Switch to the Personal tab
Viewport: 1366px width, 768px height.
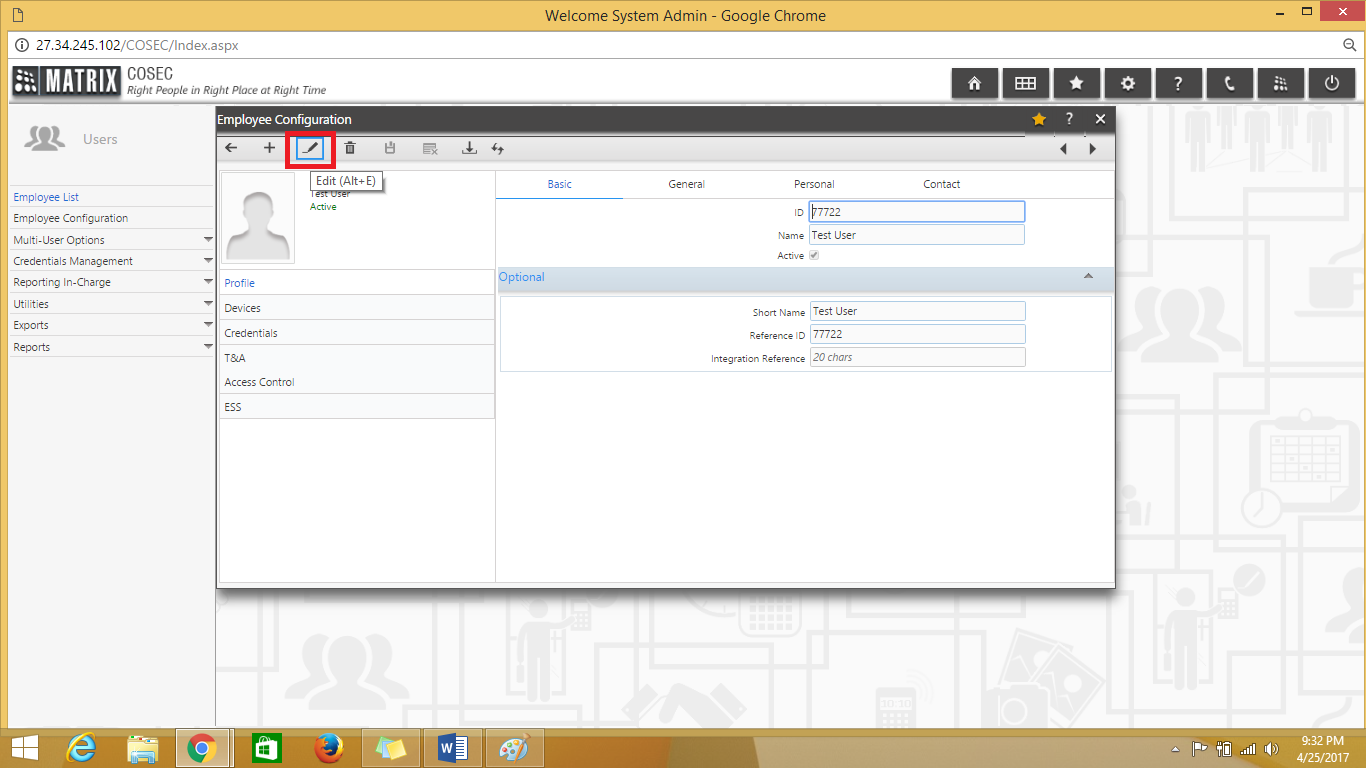tap(814, 184)
